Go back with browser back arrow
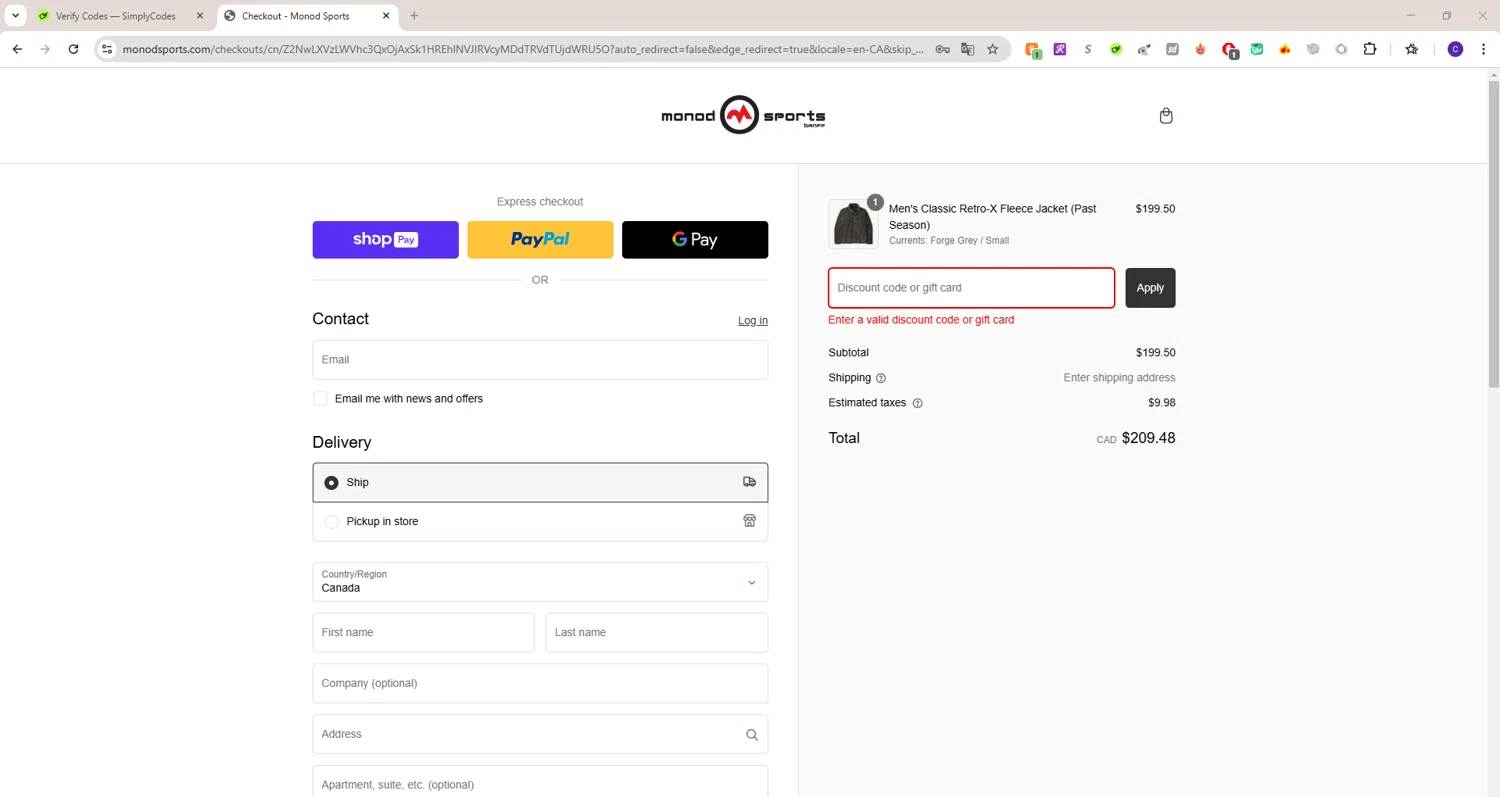Viewport: 1500px width, 797px height. point(17,49)
